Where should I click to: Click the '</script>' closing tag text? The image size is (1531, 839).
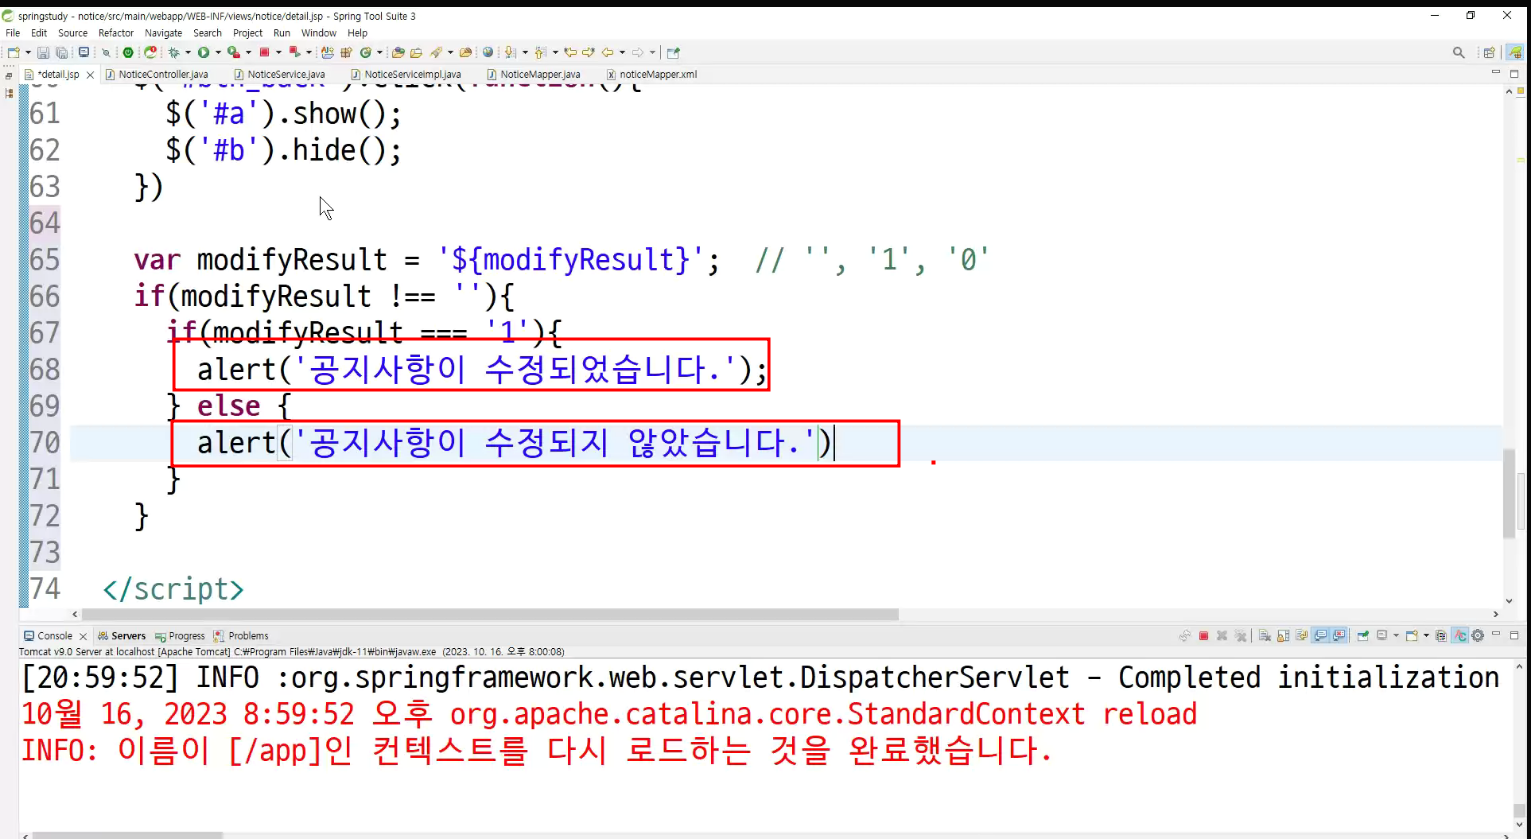tap(173, 589)
